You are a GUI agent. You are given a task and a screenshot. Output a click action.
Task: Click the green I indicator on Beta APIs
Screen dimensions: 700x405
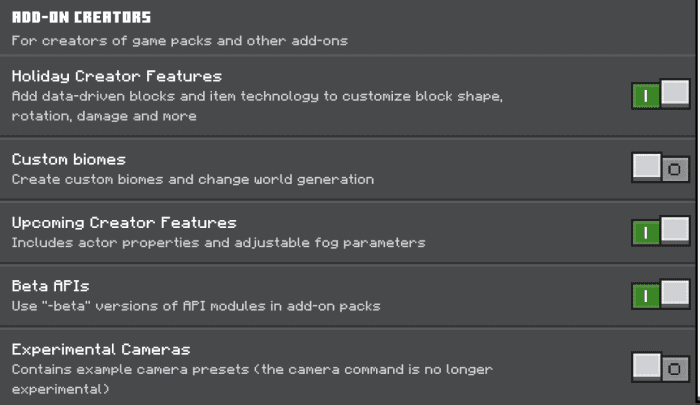pyautogui.click(x=646, y=296)
